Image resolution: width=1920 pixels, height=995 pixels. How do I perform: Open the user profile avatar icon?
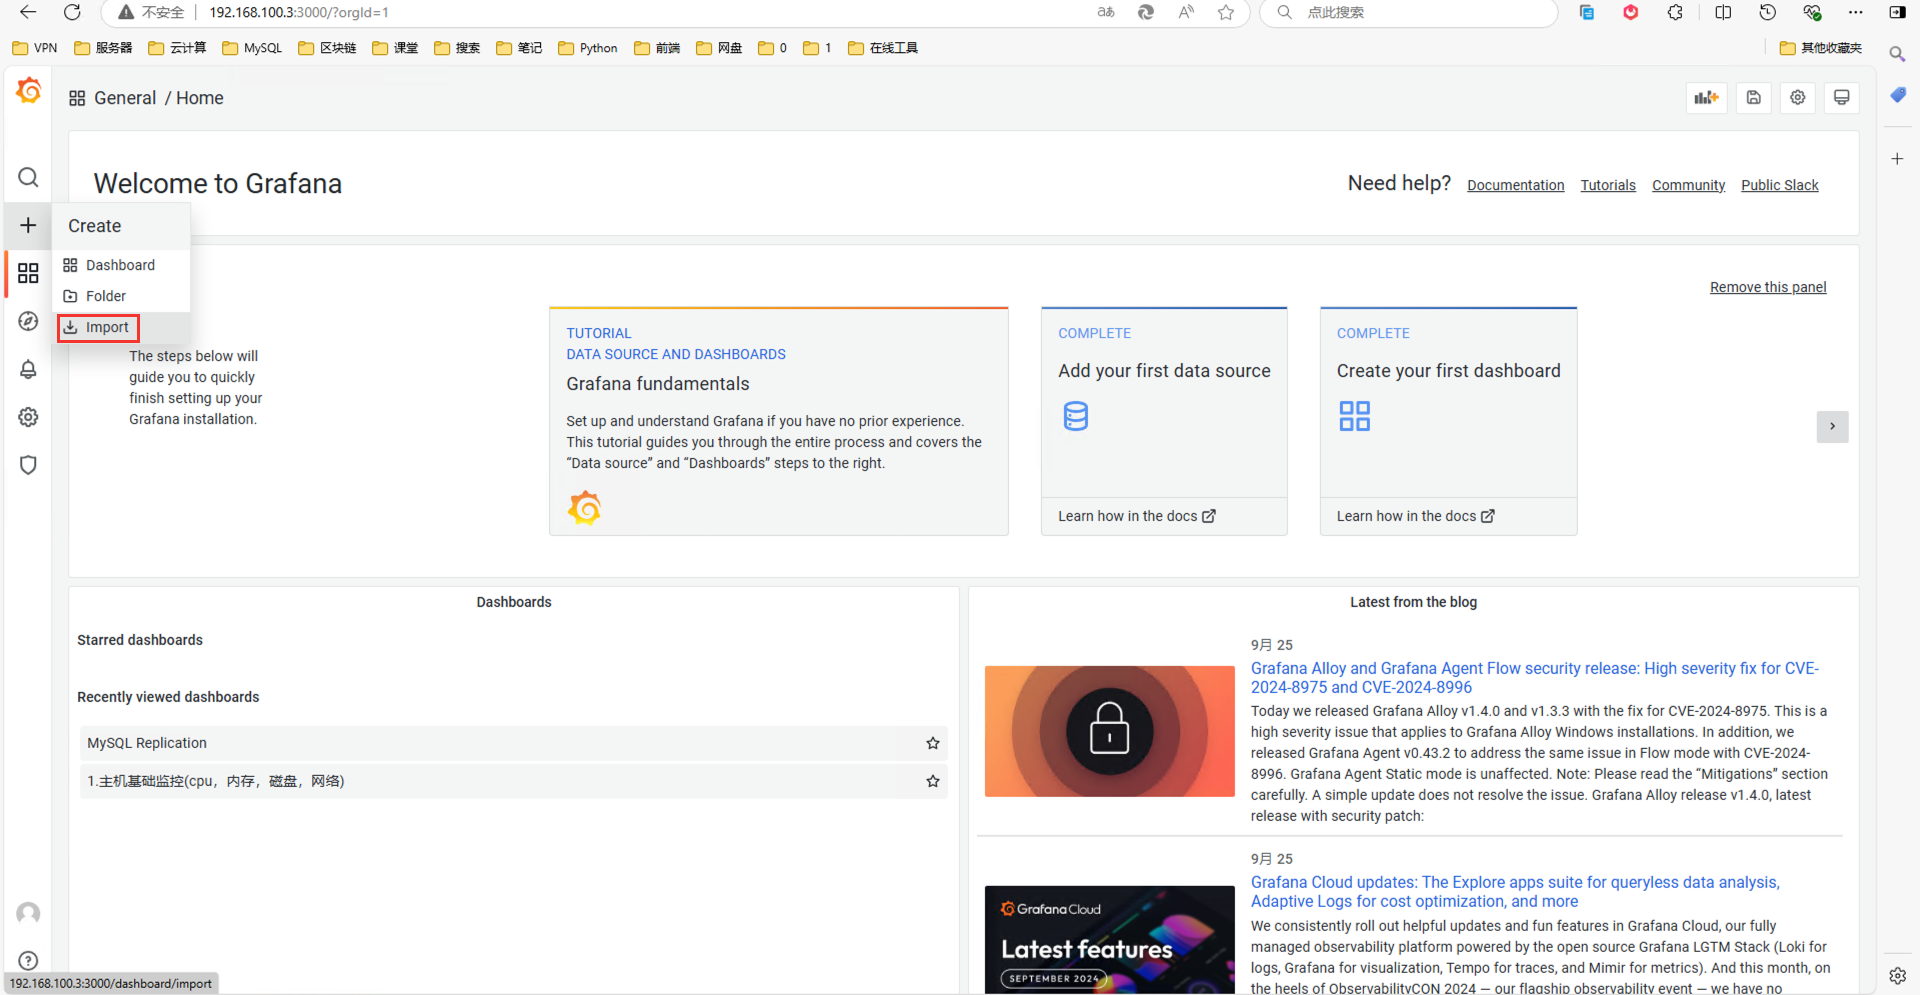(x=28, y=913)
